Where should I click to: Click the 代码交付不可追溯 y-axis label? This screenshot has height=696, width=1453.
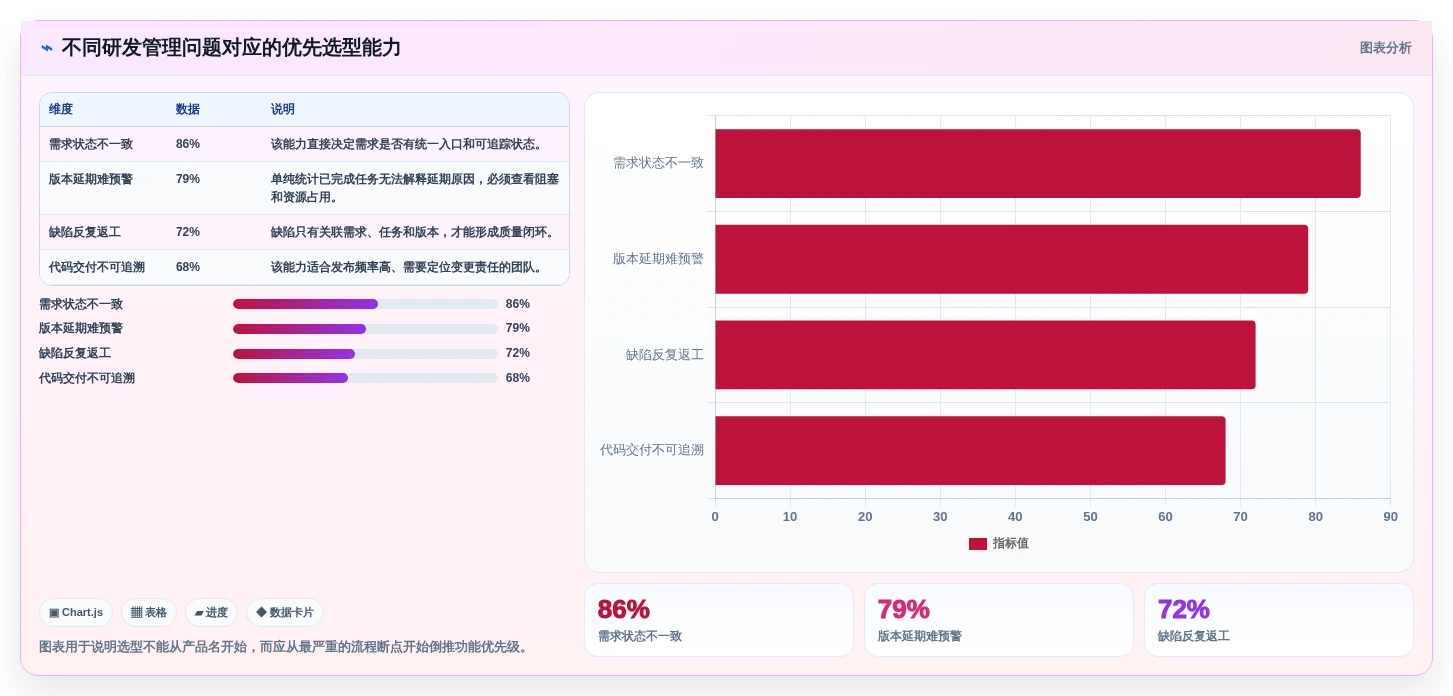[x=652, y=450]
